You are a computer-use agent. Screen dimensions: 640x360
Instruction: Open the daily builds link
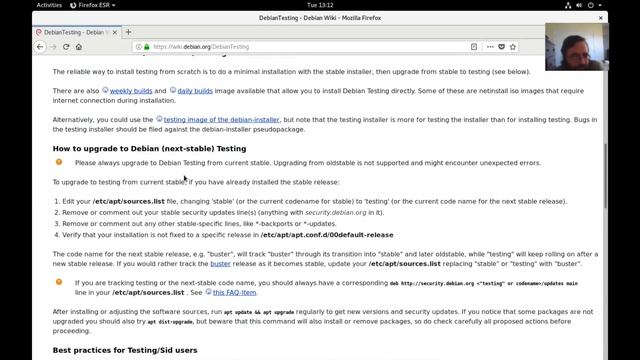coord(195,91)
